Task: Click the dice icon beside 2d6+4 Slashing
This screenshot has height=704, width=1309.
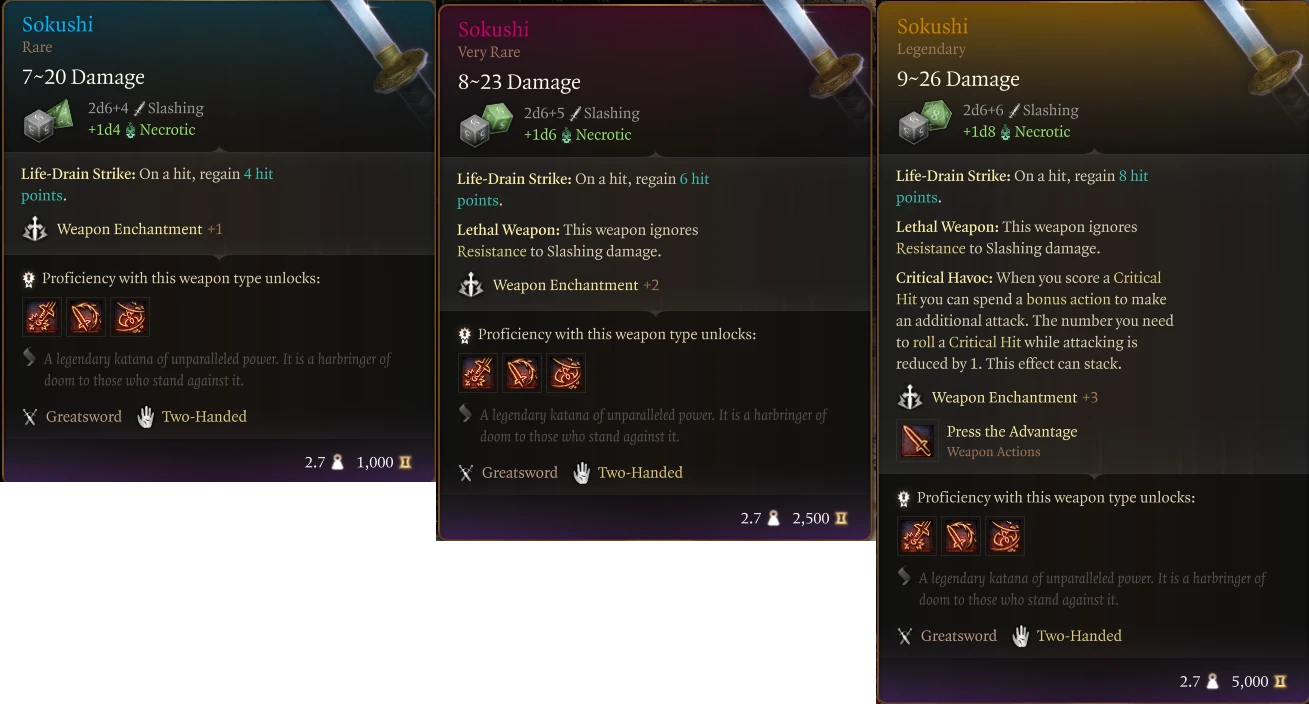Action: click(x=47, y=120)
